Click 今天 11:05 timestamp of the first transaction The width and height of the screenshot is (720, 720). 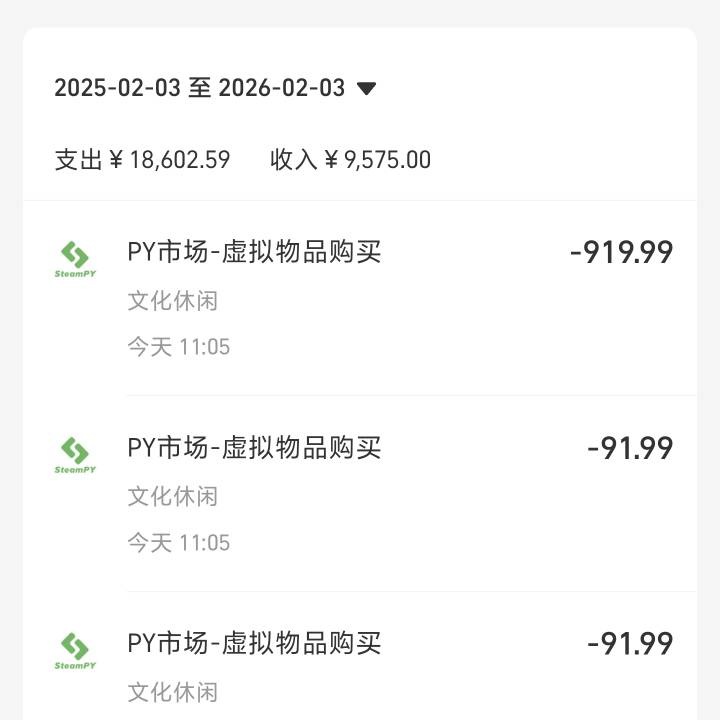pos(178,347)
